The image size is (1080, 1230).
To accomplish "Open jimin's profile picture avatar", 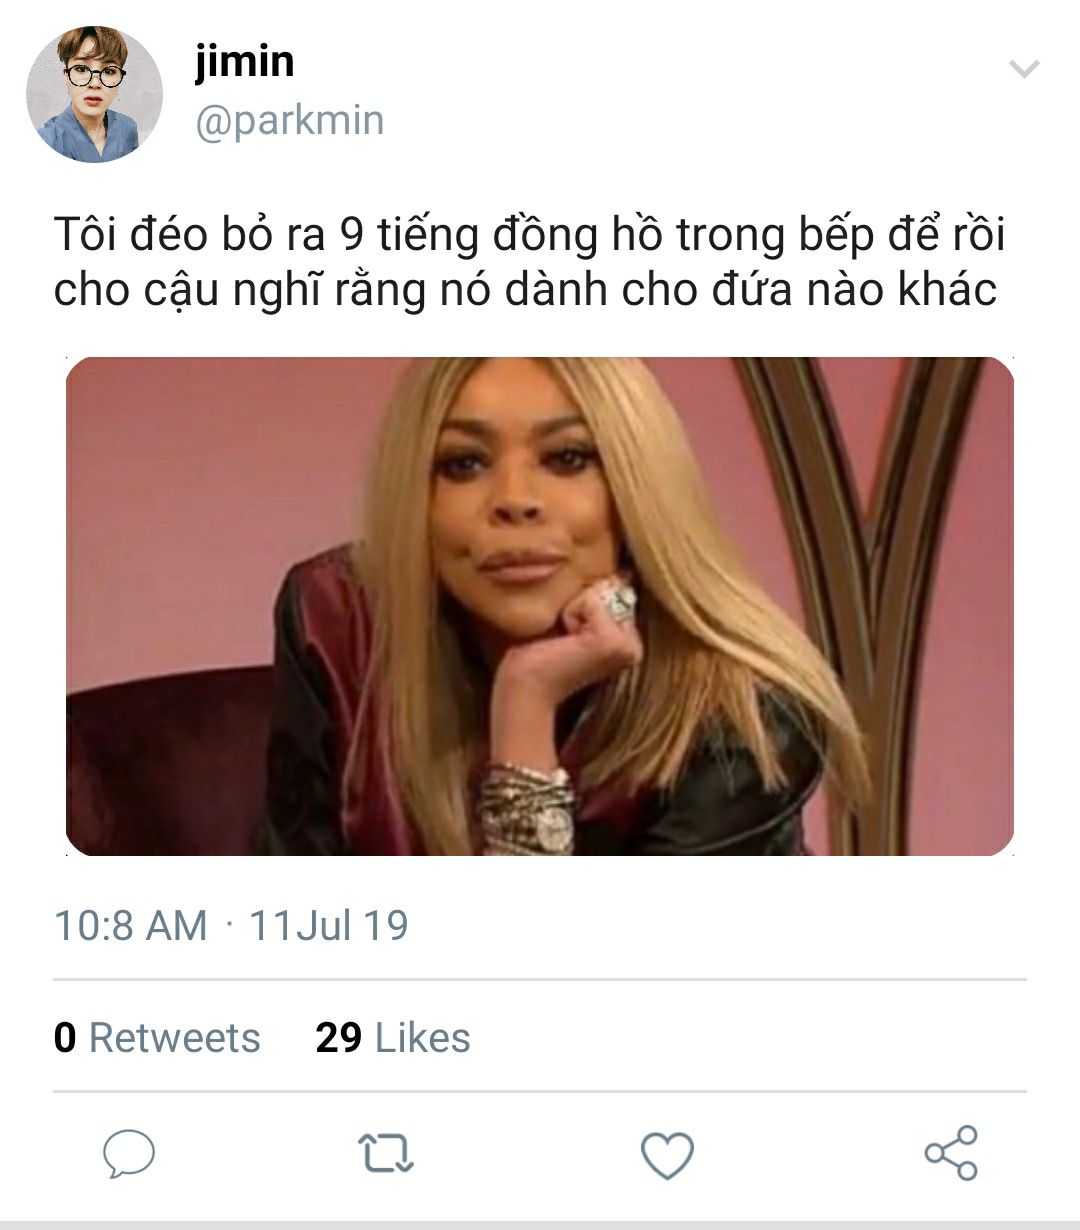I will point(94,94).
